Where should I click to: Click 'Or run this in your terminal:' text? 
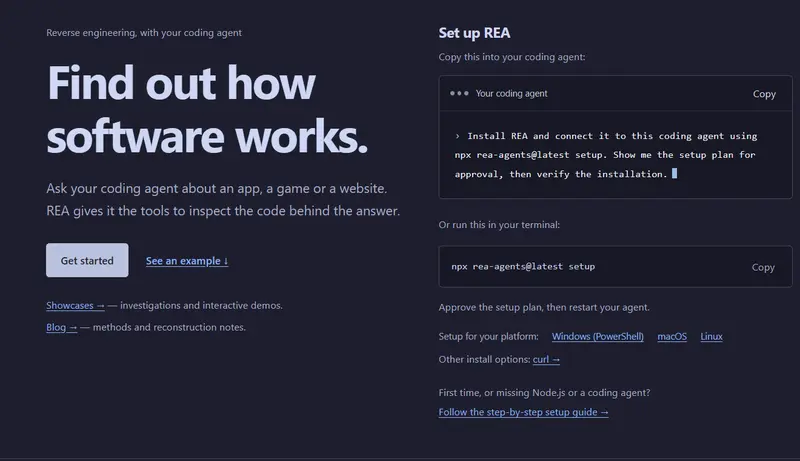(499, 225)
